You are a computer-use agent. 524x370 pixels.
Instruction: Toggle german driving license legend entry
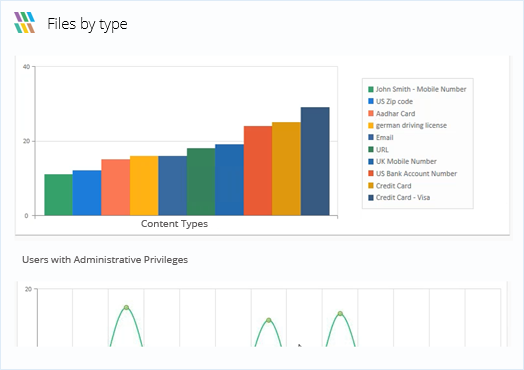pyautogui.click(x=407, y=126)
